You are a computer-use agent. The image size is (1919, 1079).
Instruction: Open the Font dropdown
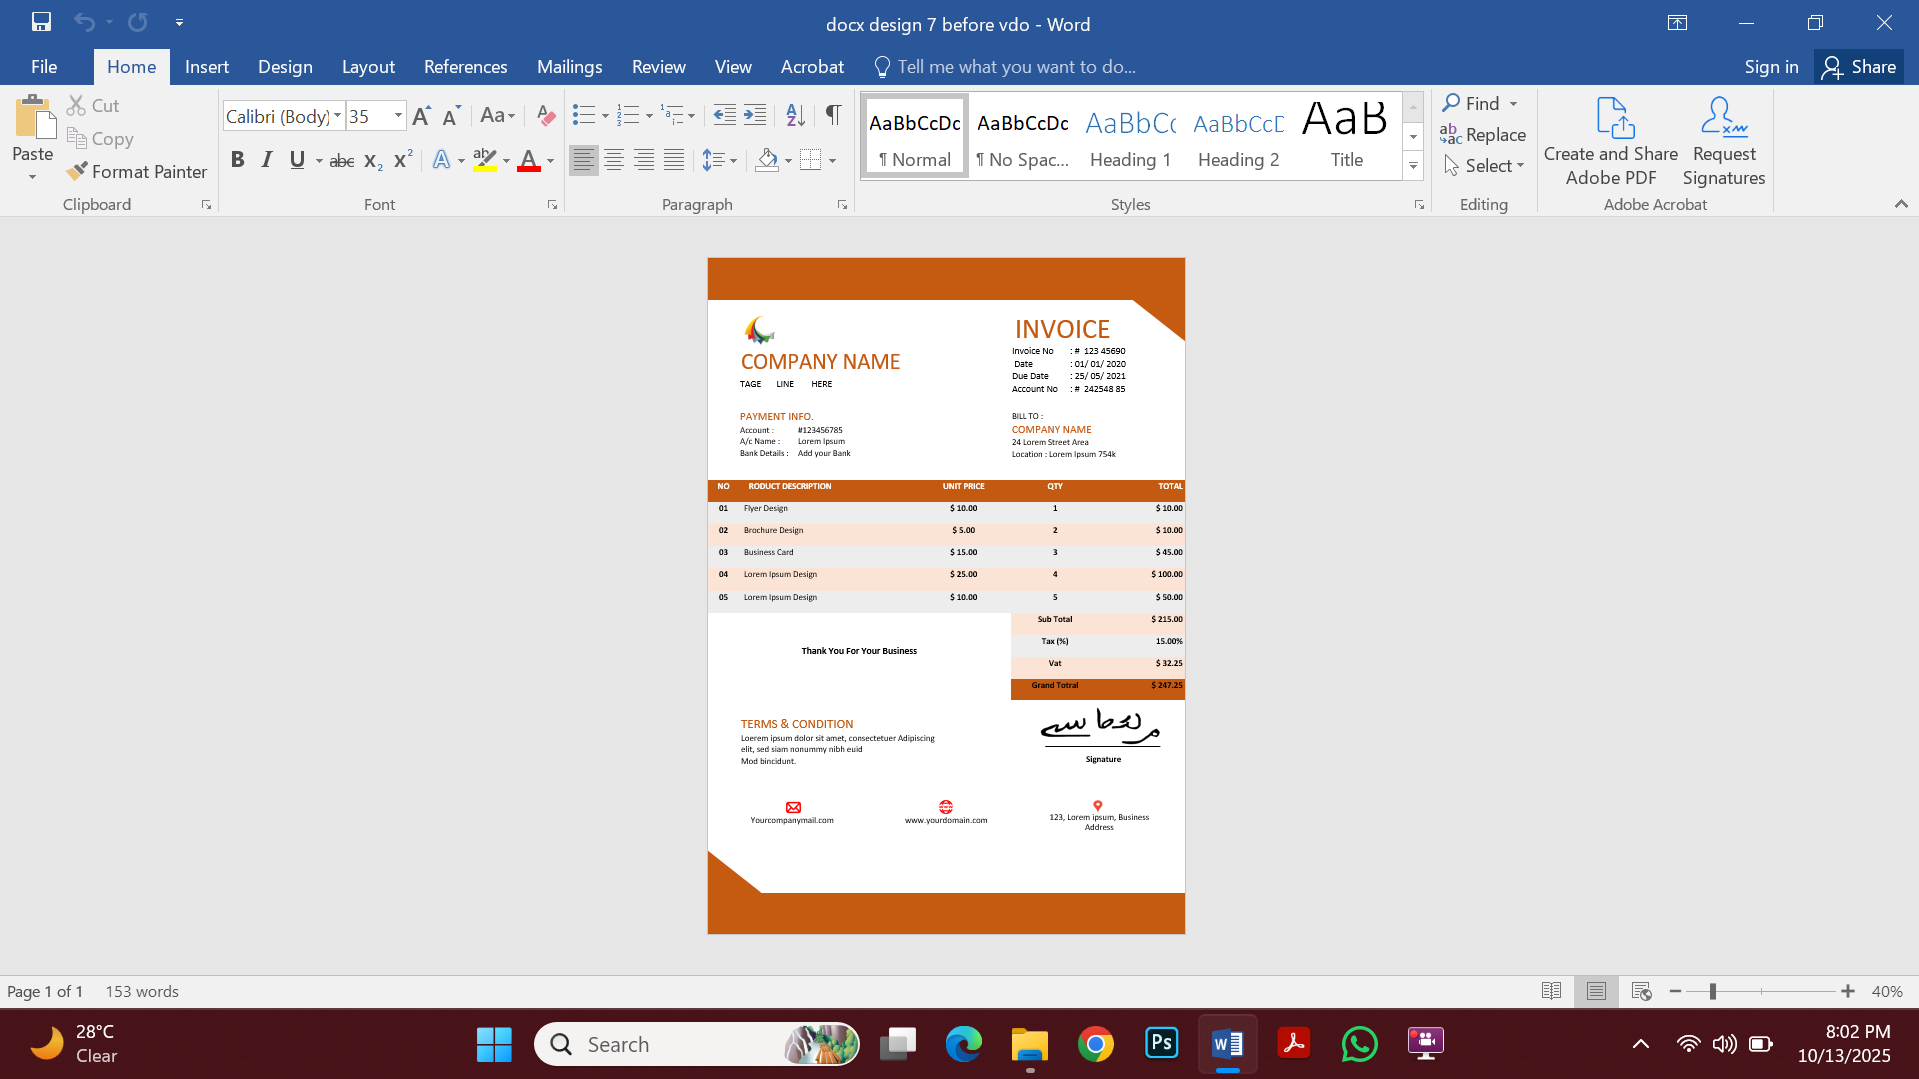pyautogui.click(x=337, y=116)
